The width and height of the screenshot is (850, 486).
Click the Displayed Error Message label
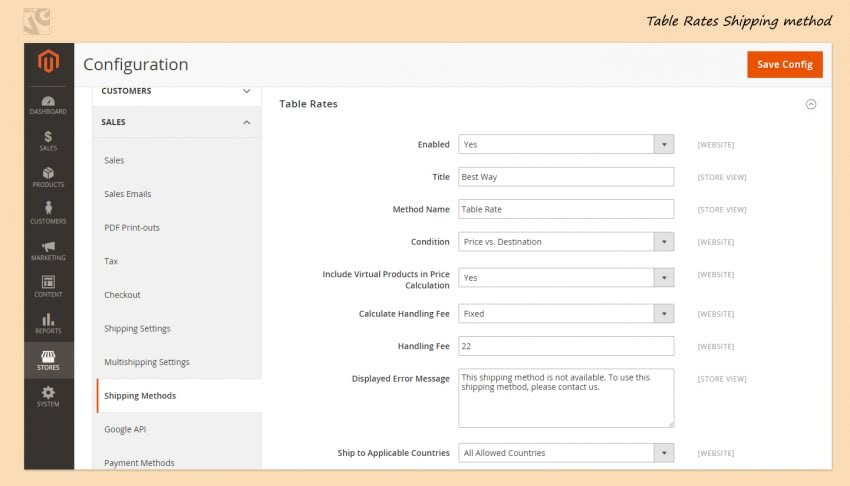click(x=401, y=379)
